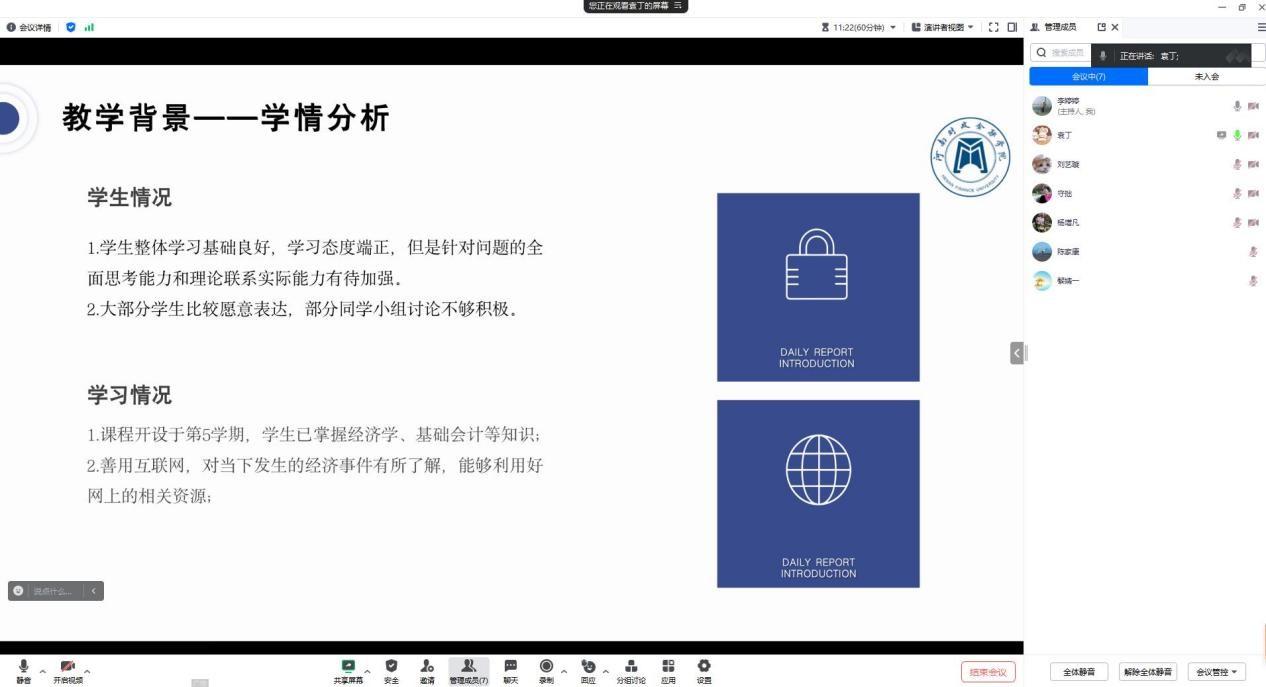Click 袁丁's screen sharing indicator icon
The width and height of the screenshot is (1266, 687).
(x=1221, y=135)
